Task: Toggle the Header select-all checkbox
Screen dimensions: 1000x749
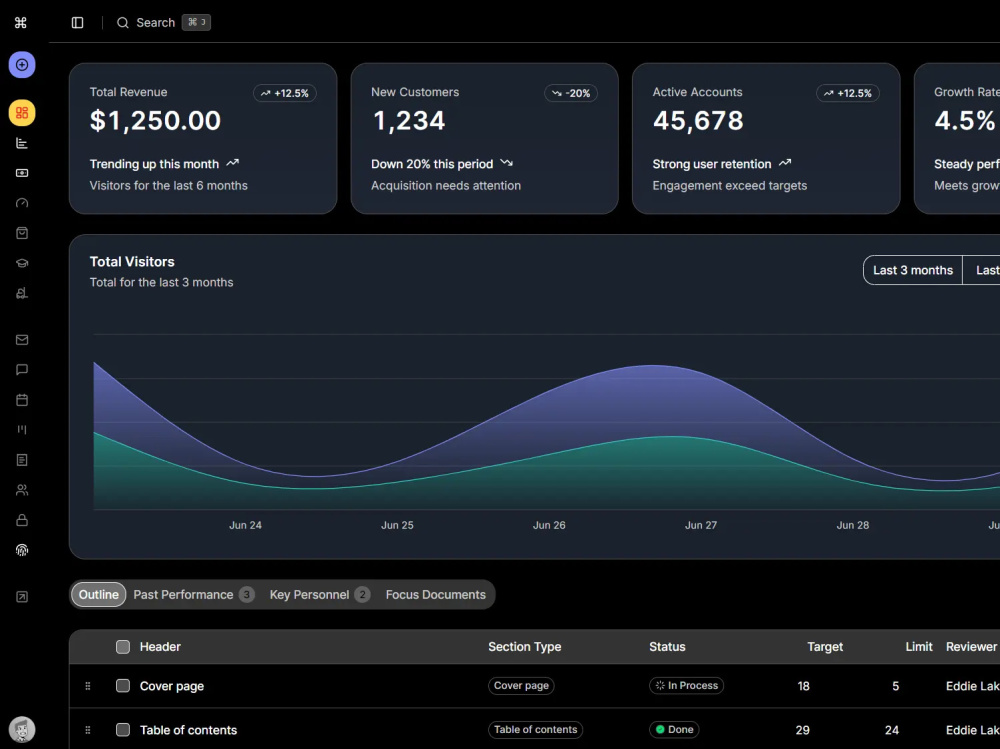Action: pyautogui.click(x=123, y=647)
